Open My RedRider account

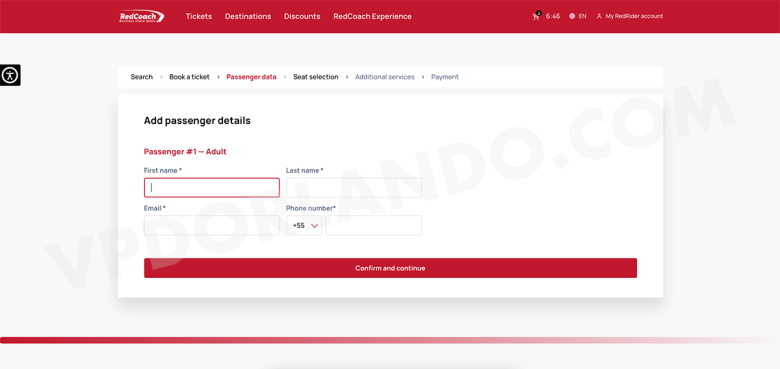(634, 16)
